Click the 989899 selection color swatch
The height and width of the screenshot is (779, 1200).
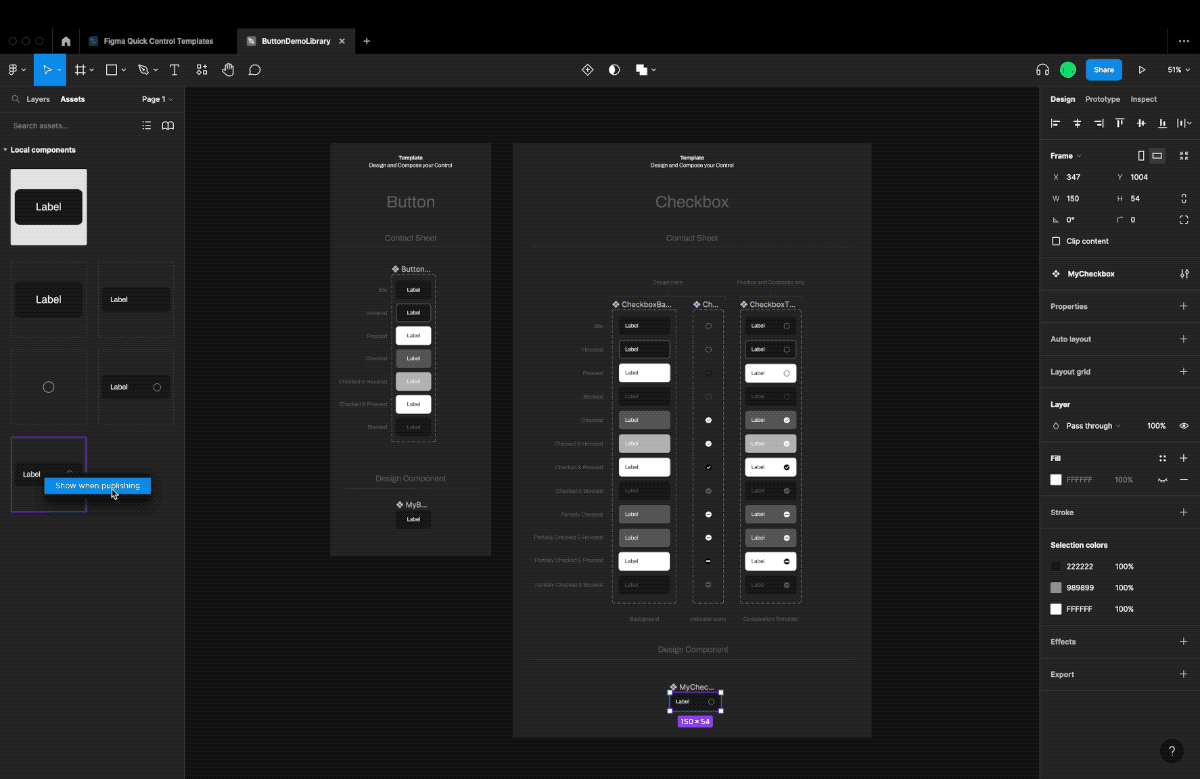click(1056, 588)
